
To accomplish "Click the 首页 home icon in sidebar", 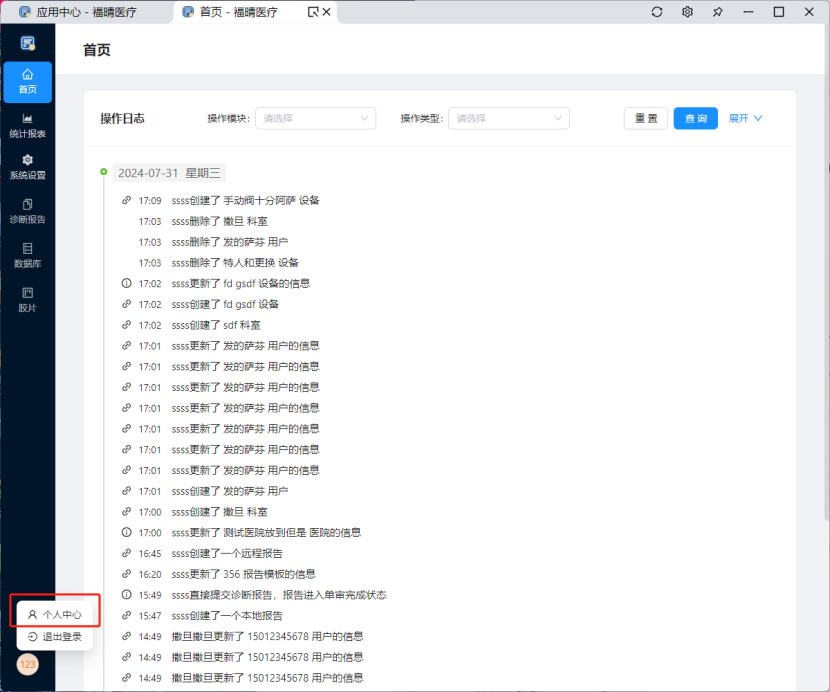I will coord(27,81).
